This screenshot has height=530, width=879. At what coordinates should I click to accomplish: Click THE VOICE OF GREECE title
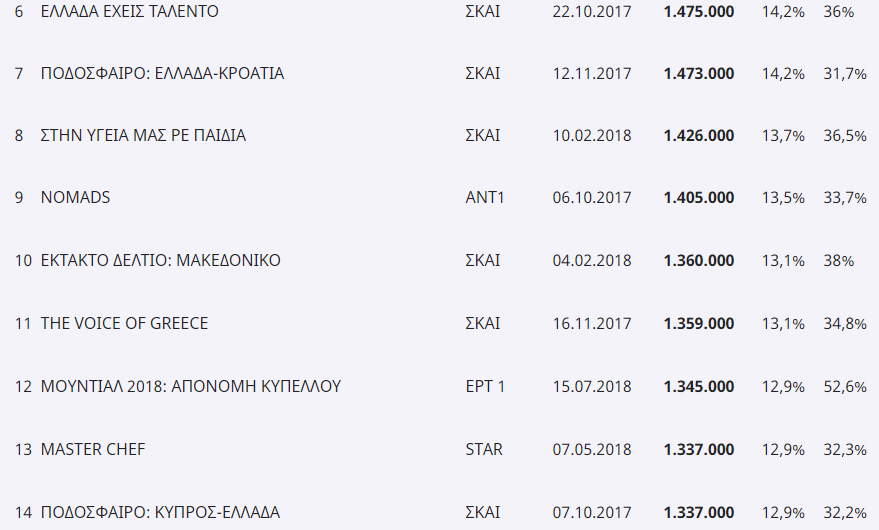[x=124, y=323]
